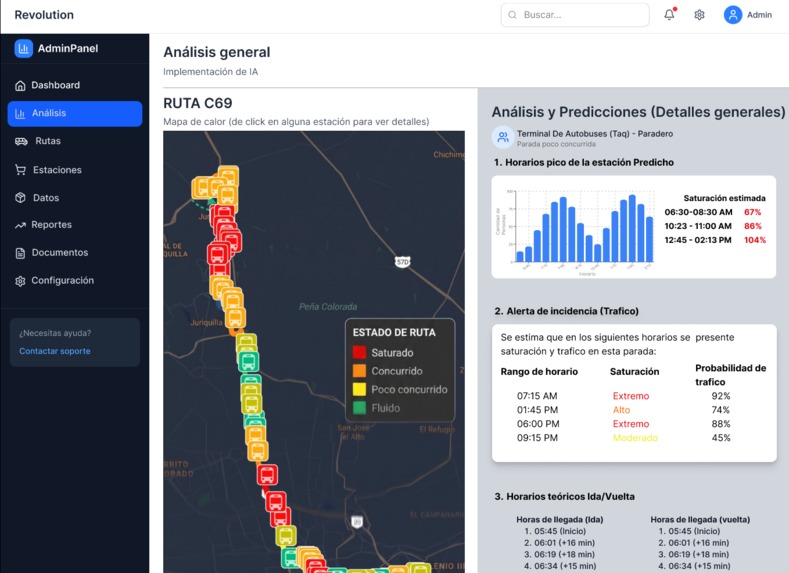789x573 pixels.
Task: Open notifications bell icon
Action: [x=669, y=15]
